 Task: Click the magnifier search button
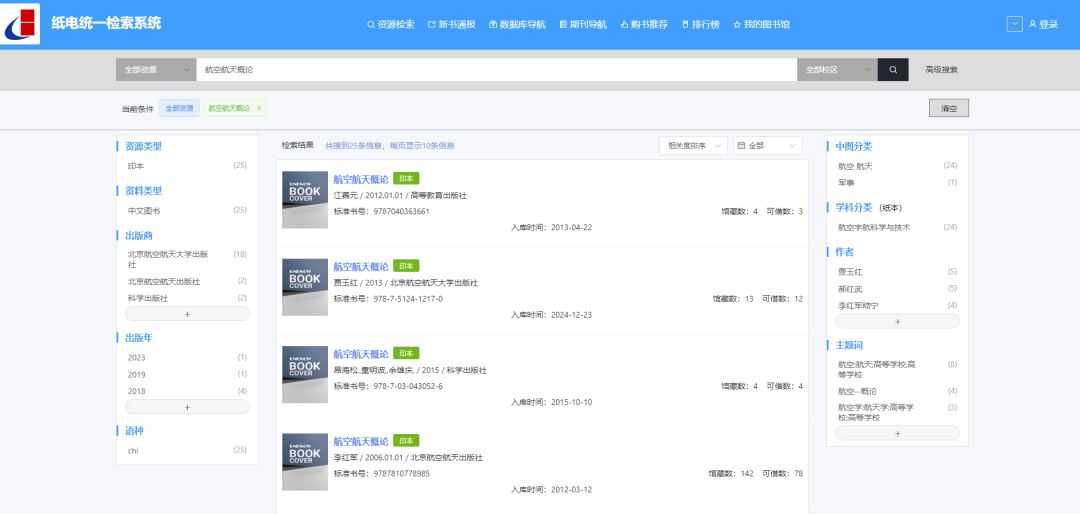[x=892, y=70]
